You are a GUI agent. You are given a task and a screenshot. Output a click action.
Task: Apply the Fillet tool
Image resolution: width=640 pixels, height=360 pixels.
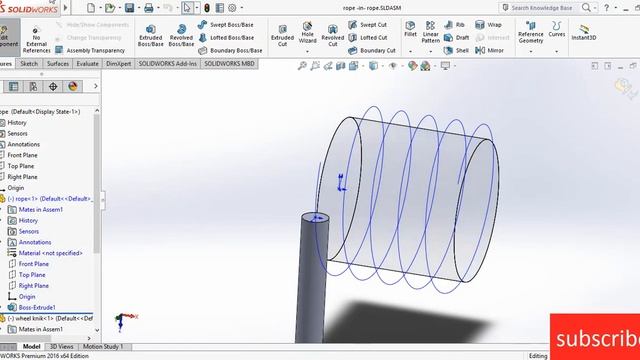tap(410, 29)
